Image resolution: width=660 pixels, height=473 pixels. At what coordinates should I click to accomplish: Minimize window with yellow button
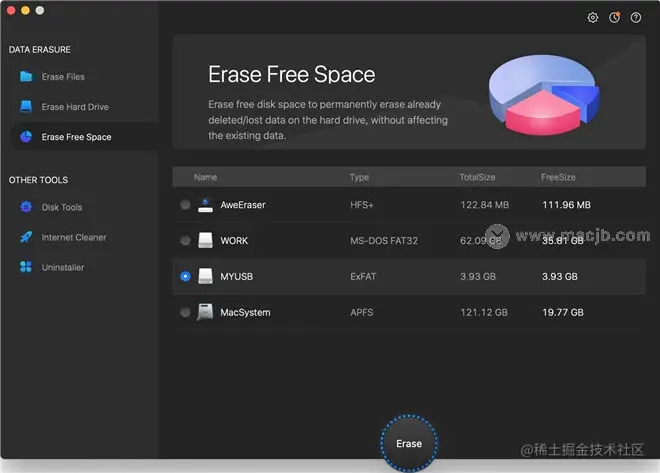click(x=25, y=11)
